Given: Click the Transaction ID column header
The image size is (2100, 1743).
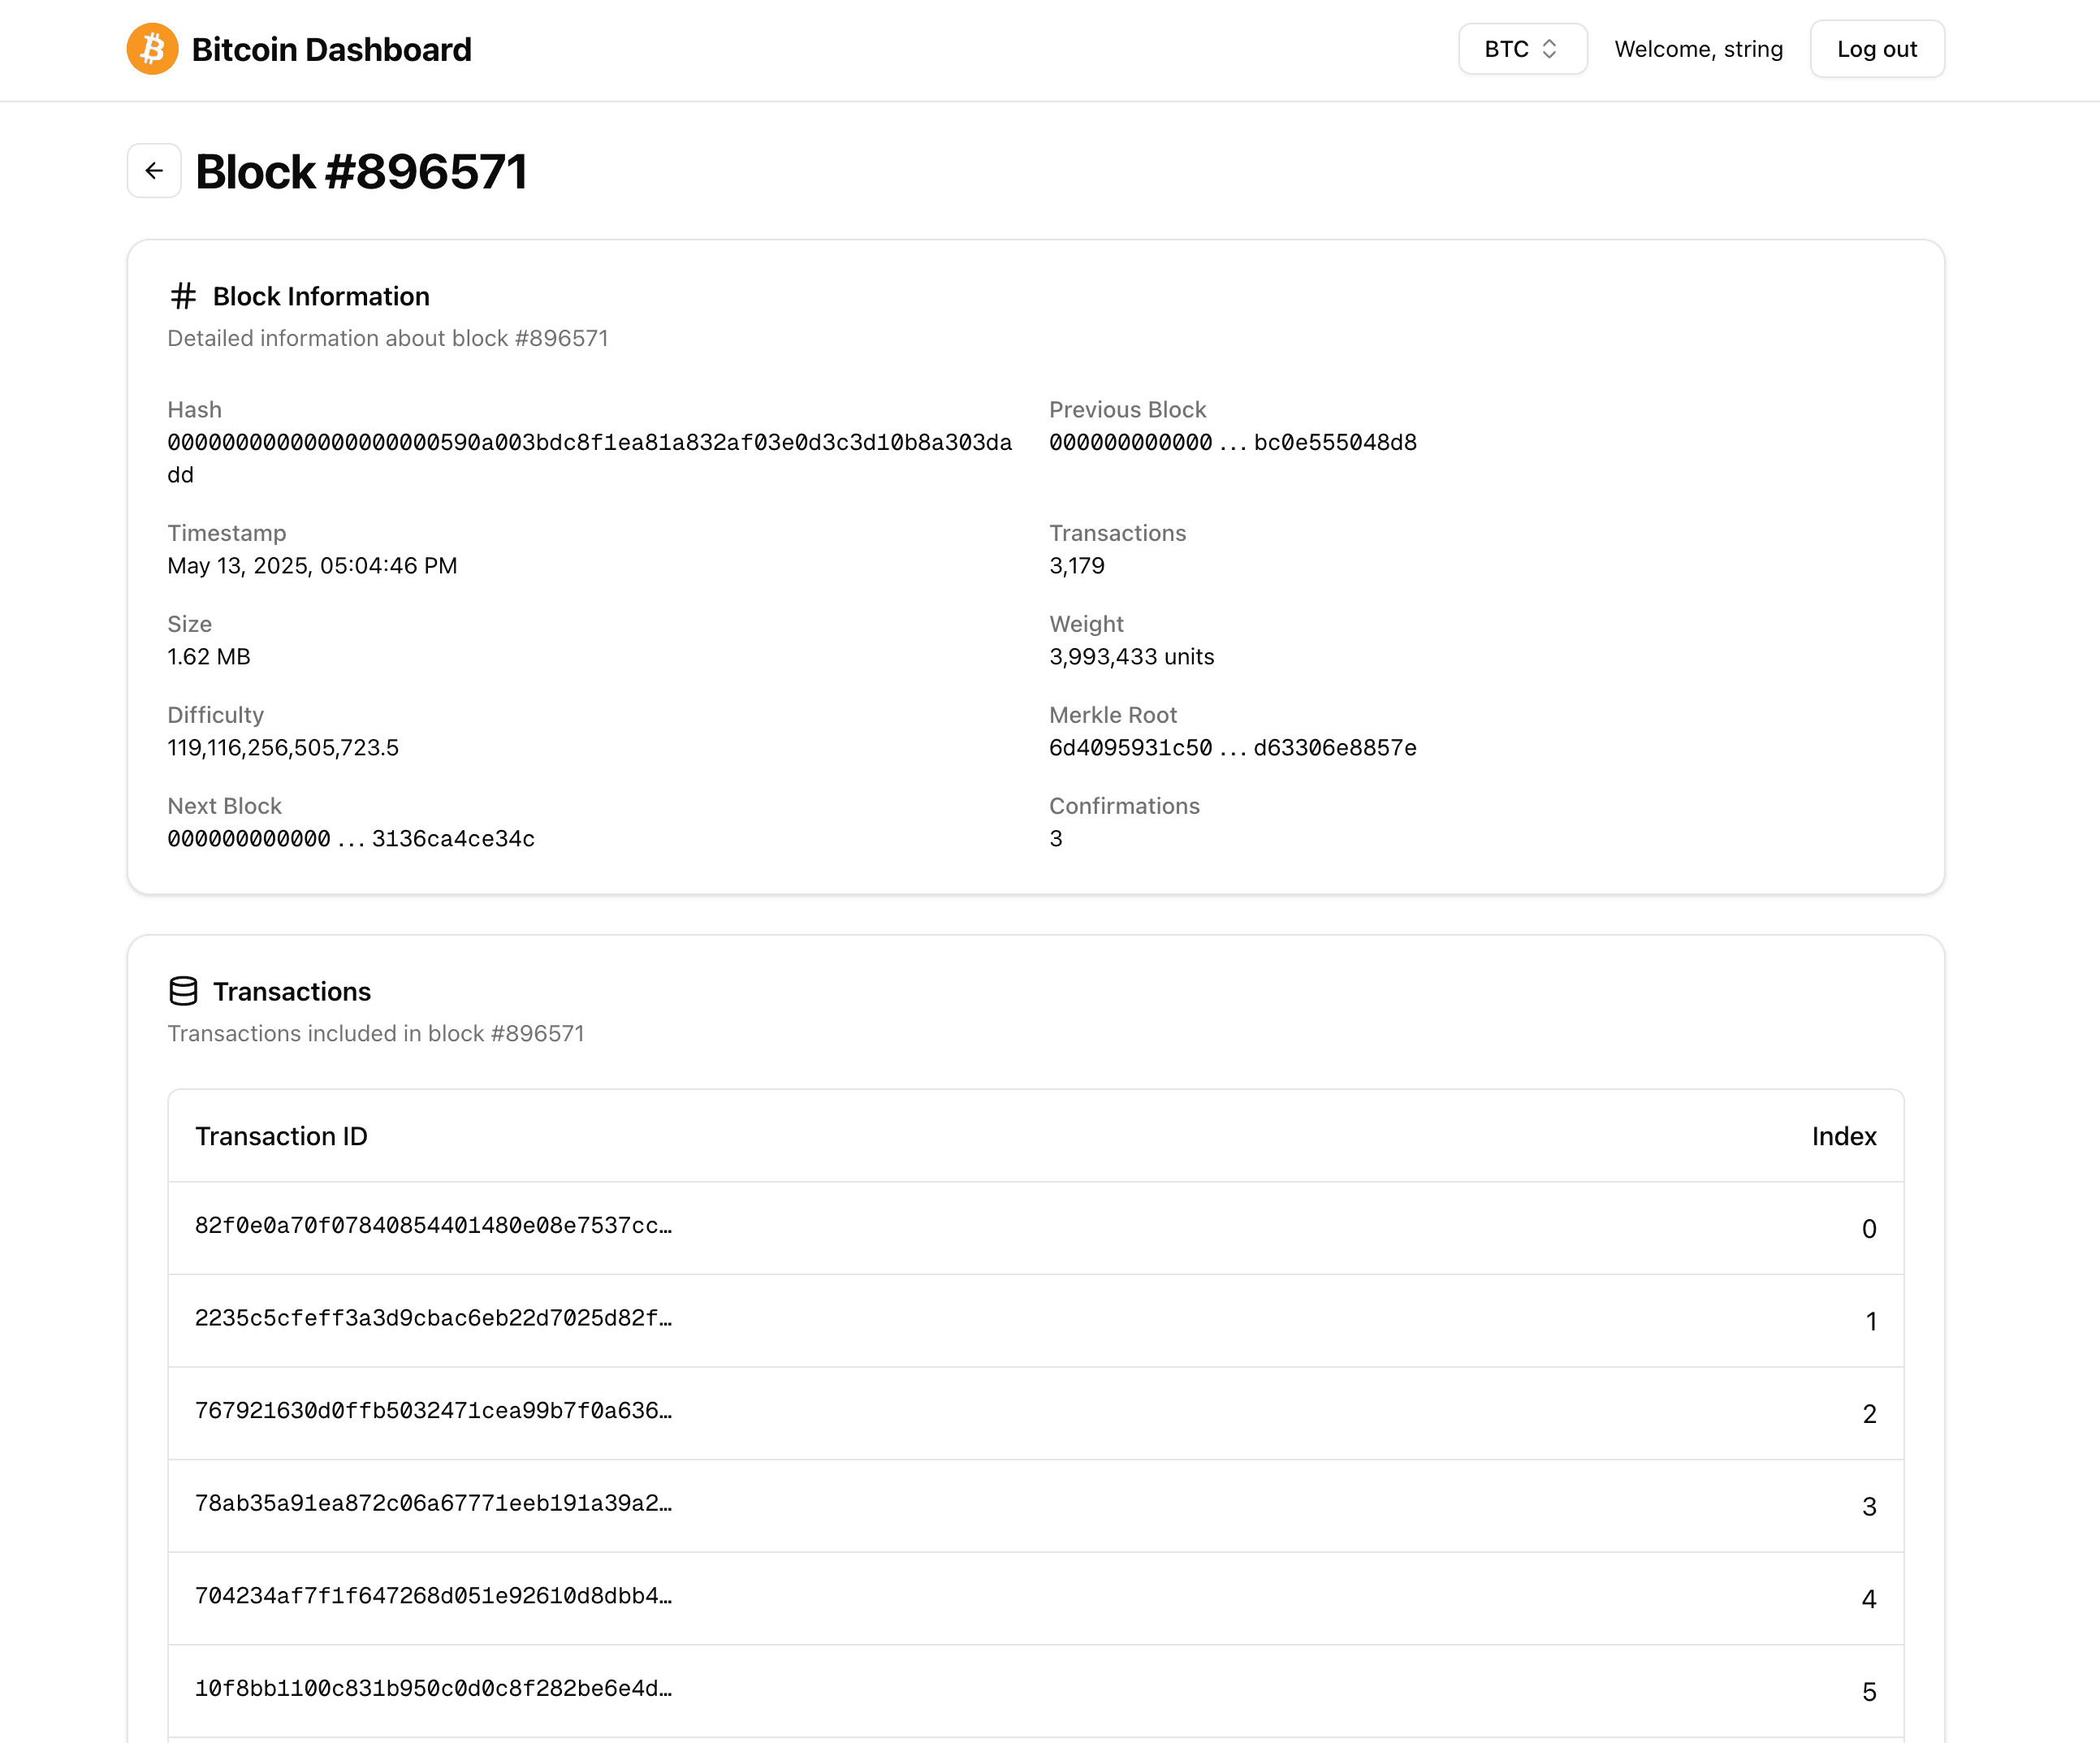Looking at the screenshot, I should coord(281,1136).
